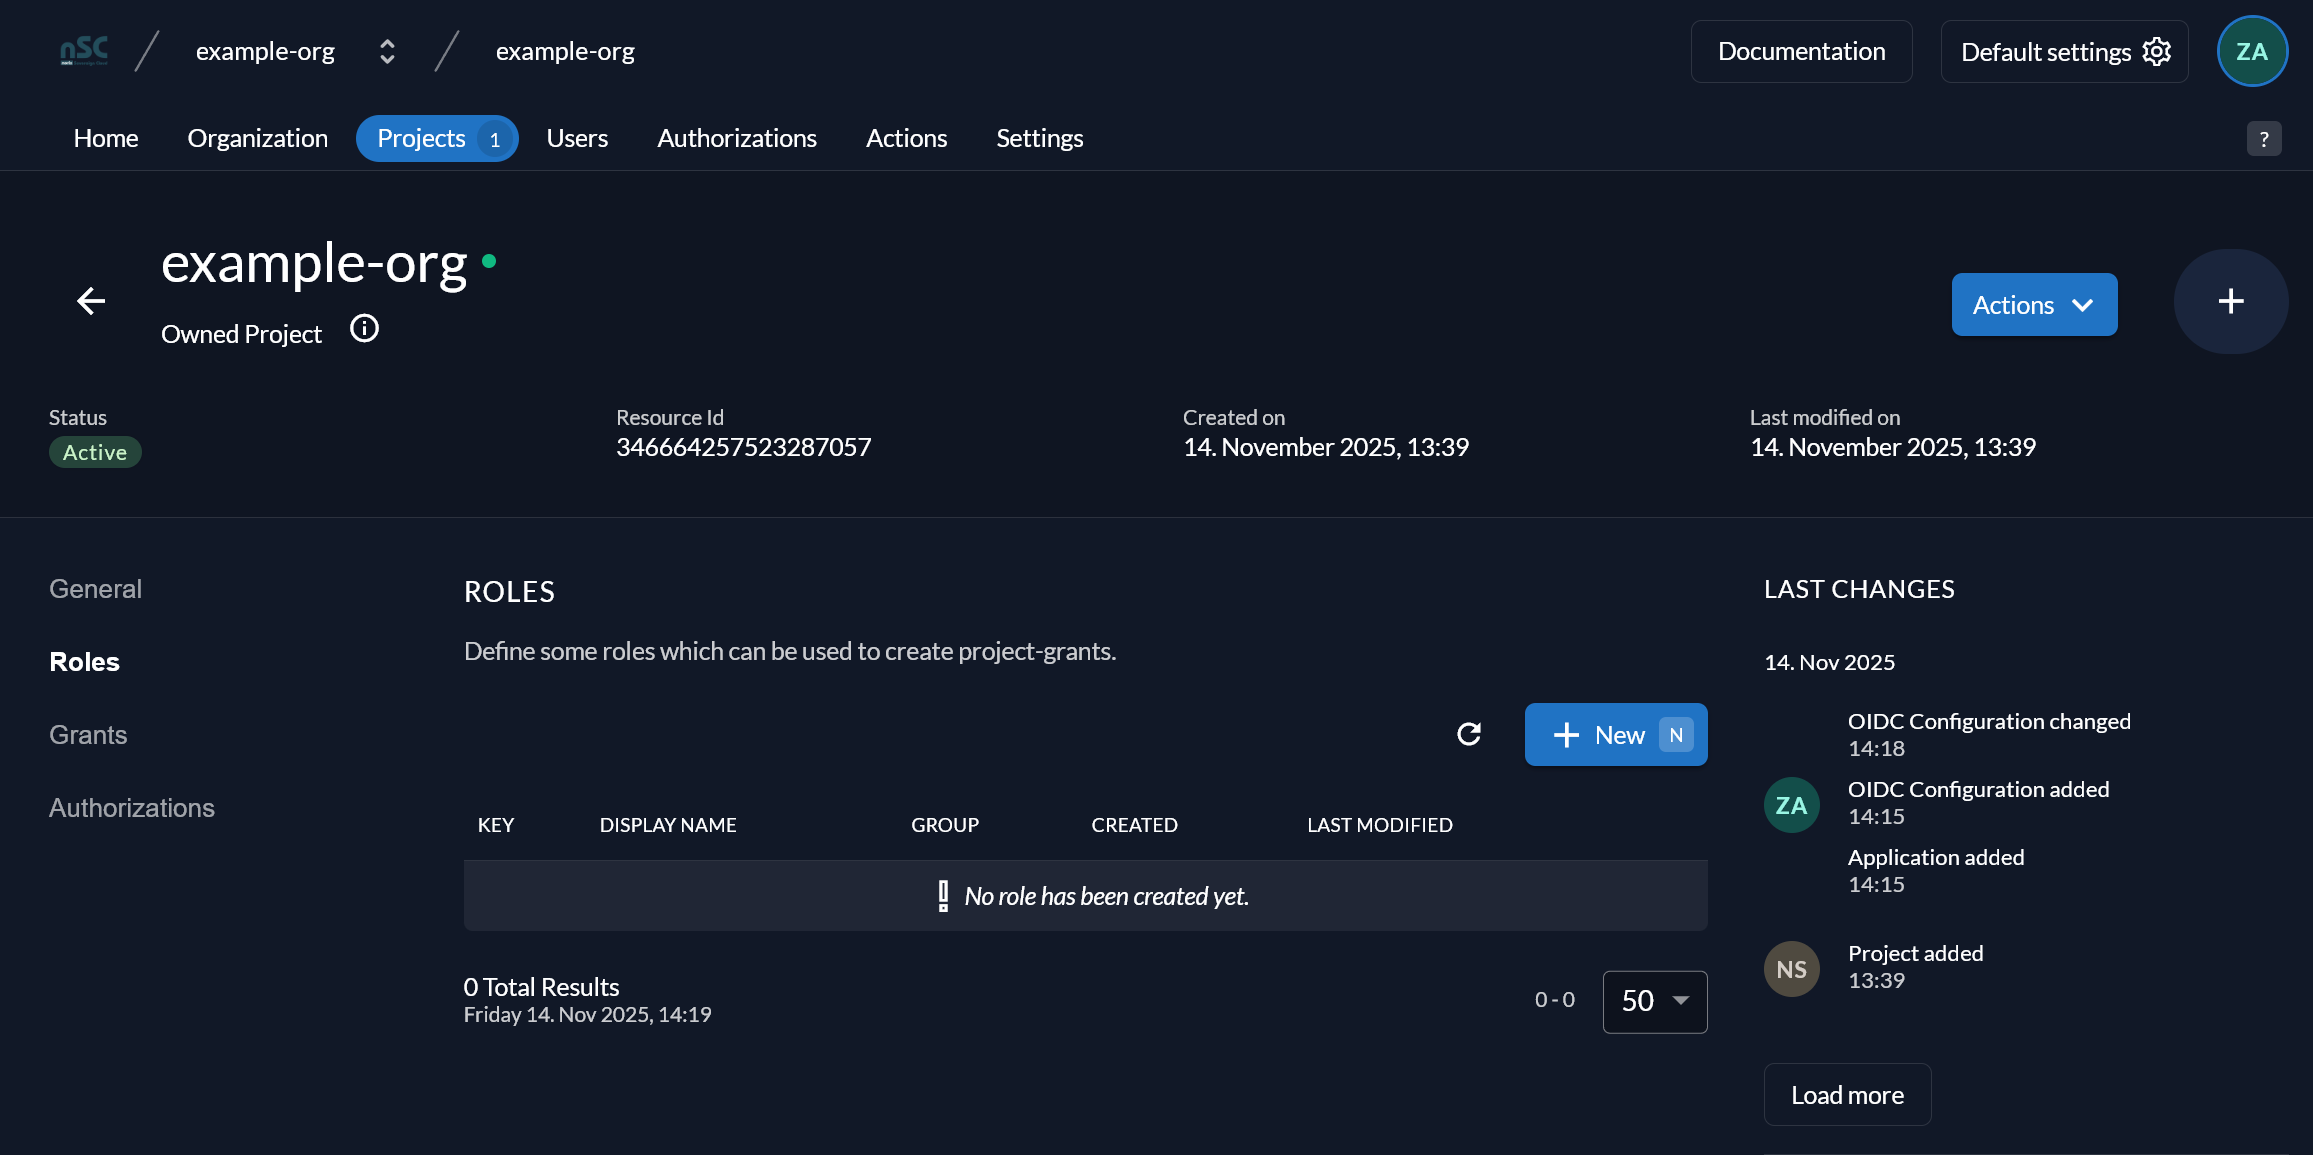Viewport: 2313px width, 1155px height.
Task: Click Load more under last changes
Action: (x=1847, y=1095)
